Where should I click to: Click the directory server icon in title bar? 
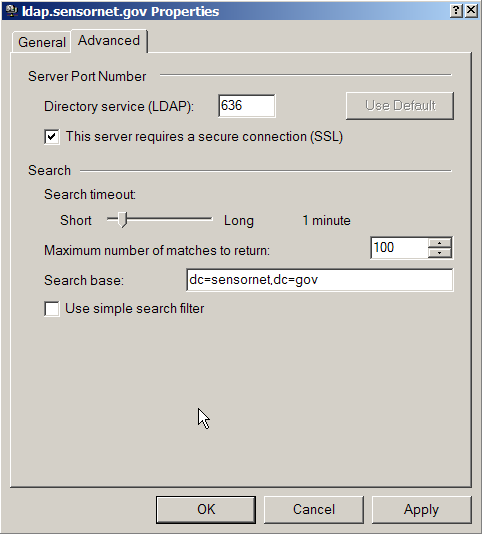click(x=11, y=11)
